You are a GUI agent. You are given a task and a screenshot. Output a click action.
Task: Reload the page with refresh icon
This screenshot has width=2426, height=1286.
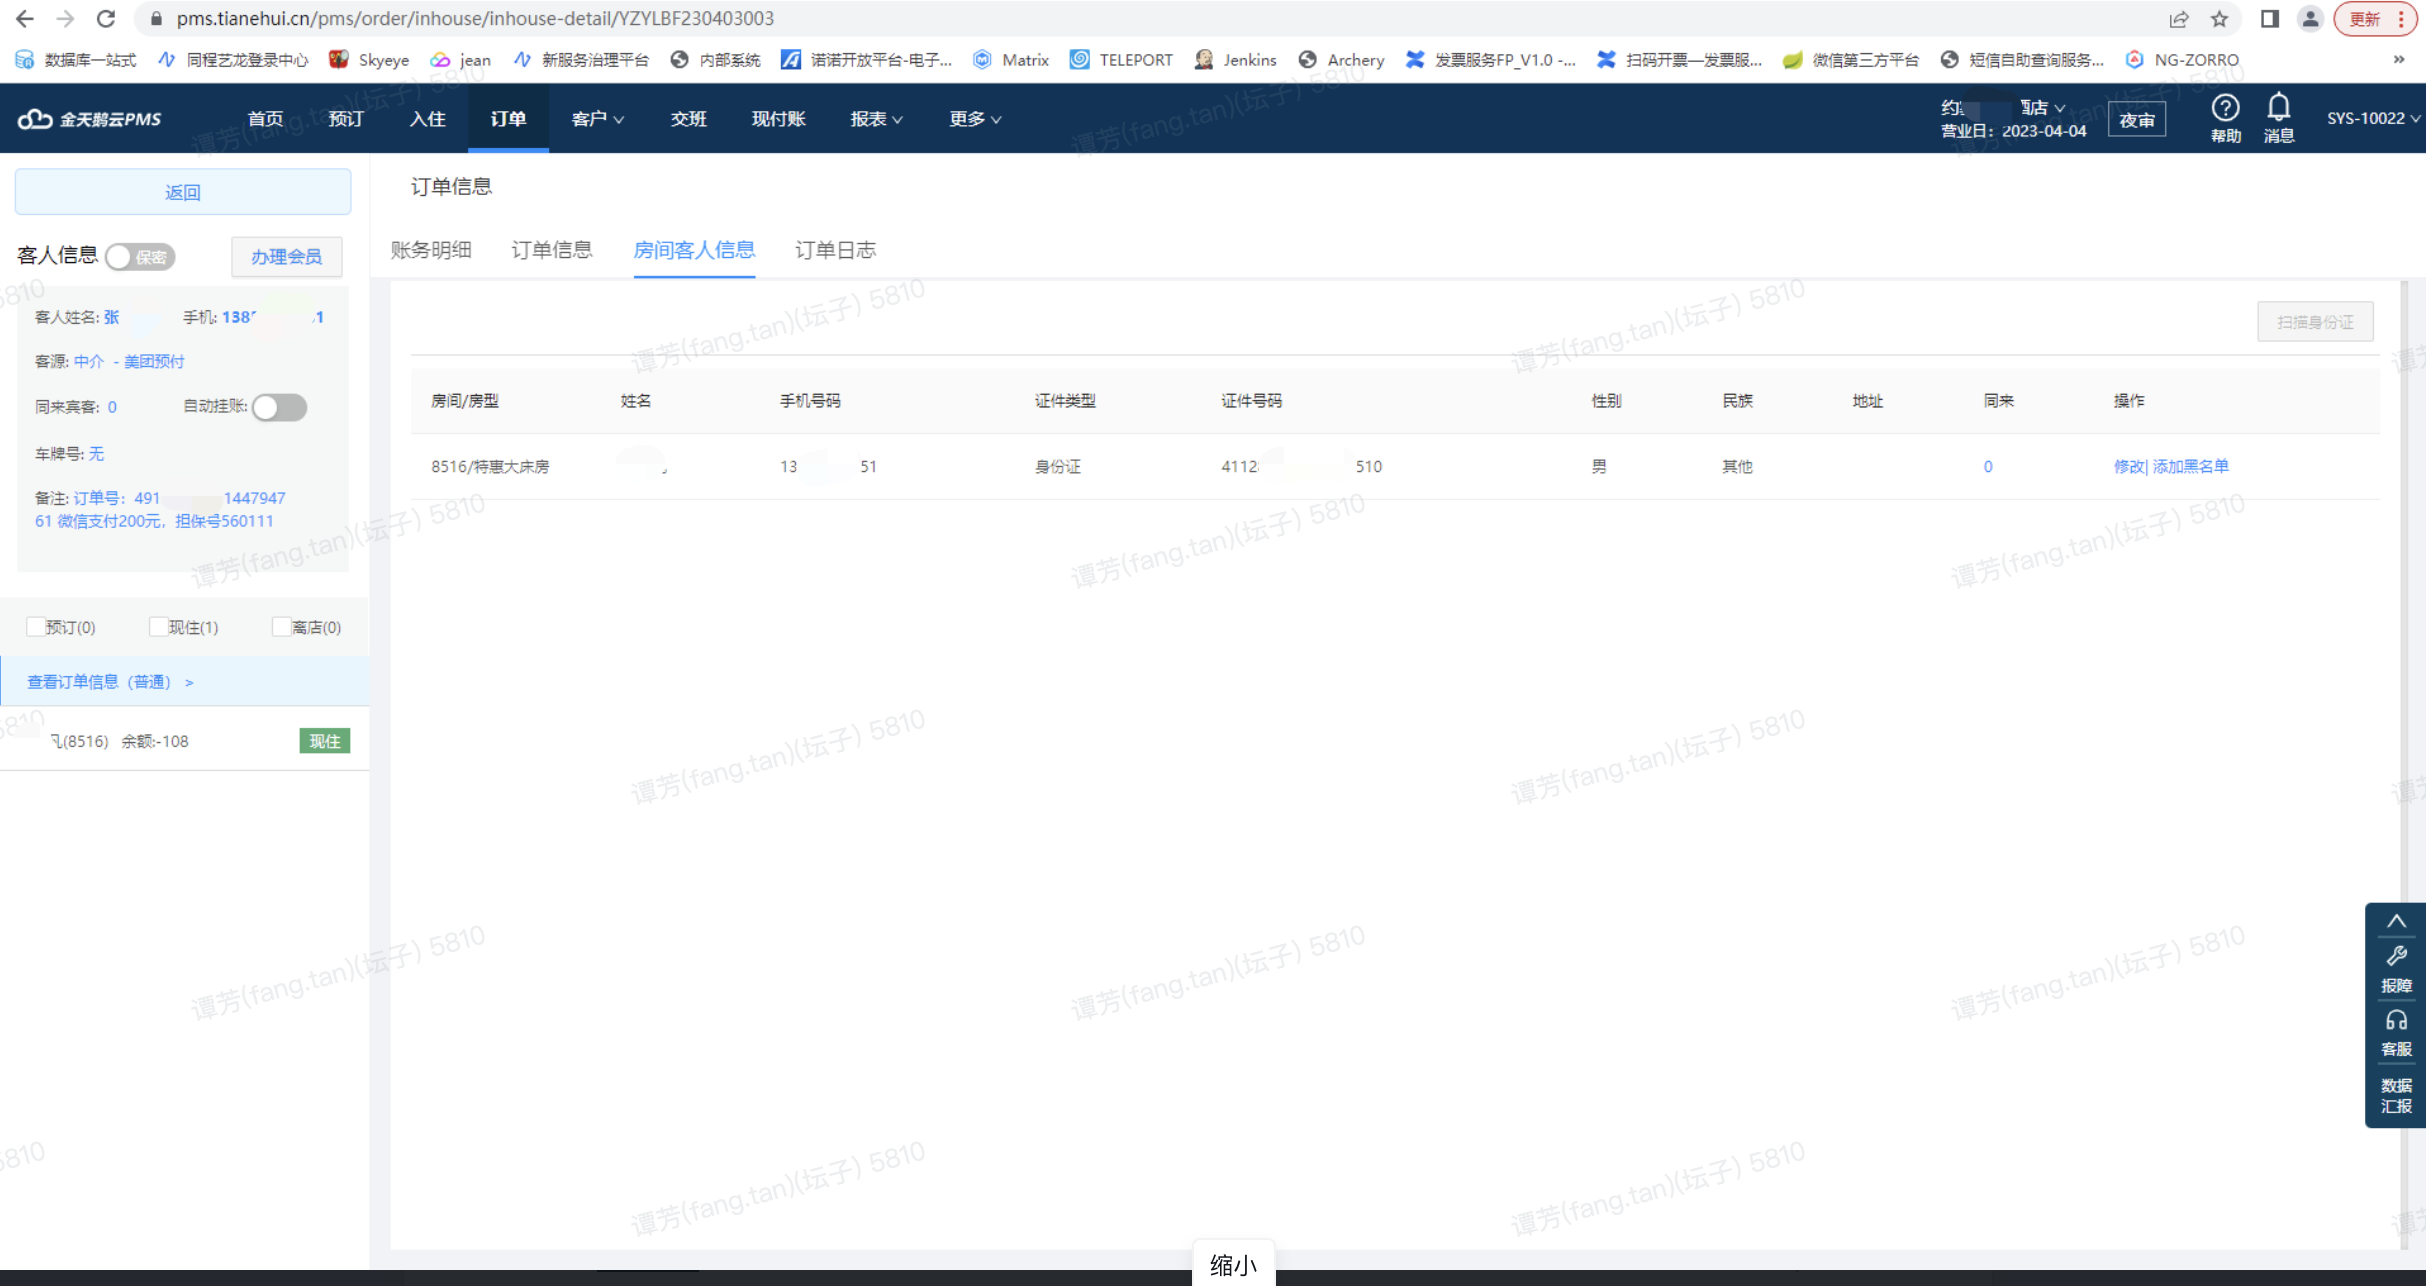(106, 18)
